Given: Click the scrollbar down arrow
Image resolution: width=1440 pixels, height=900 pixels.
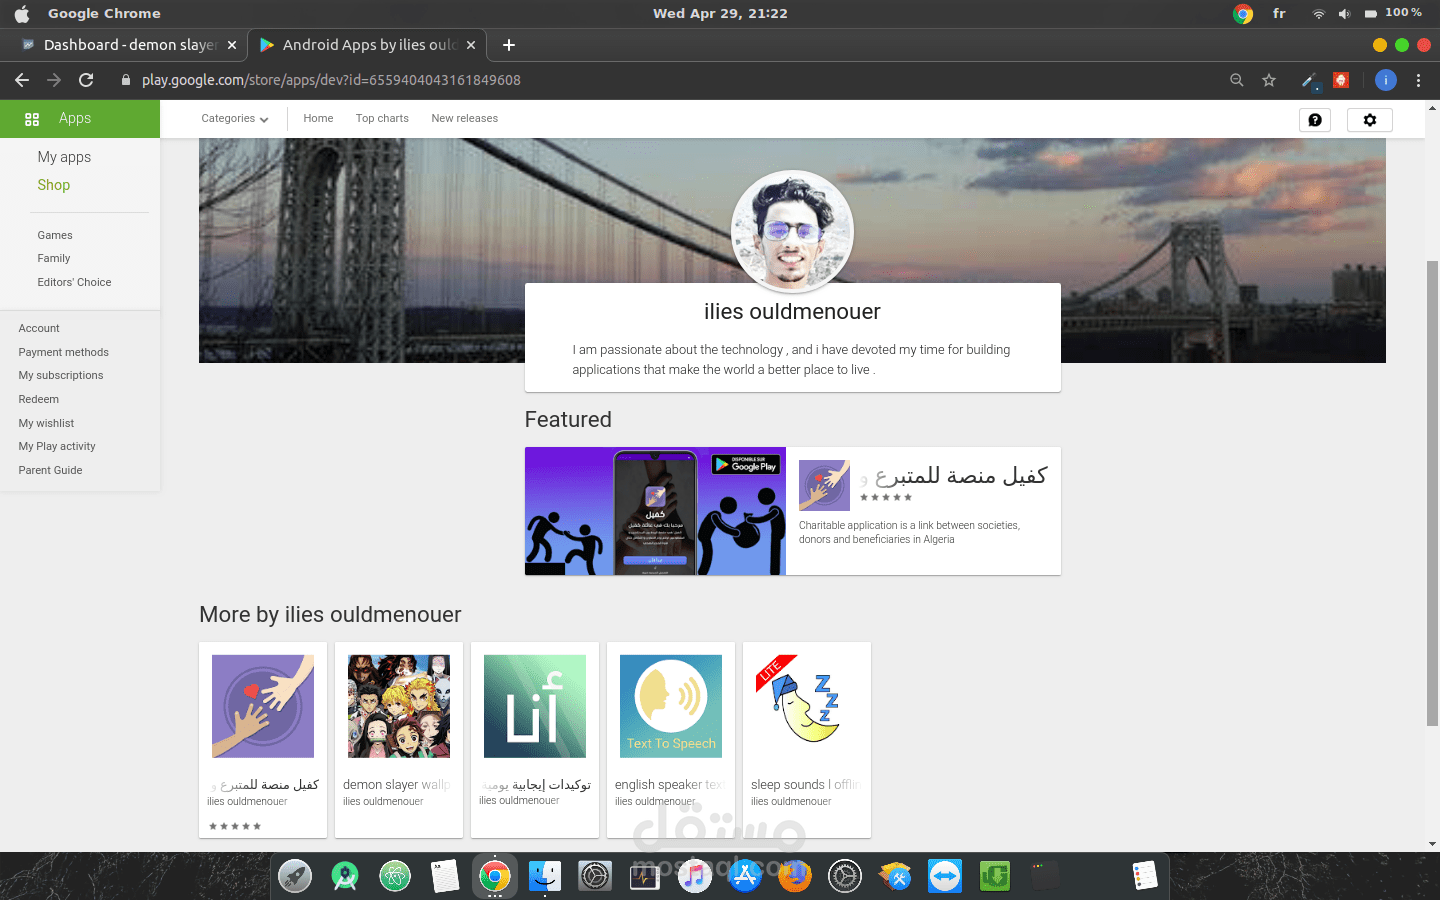Looking at the screenshot, I should tap(1433, 844).
